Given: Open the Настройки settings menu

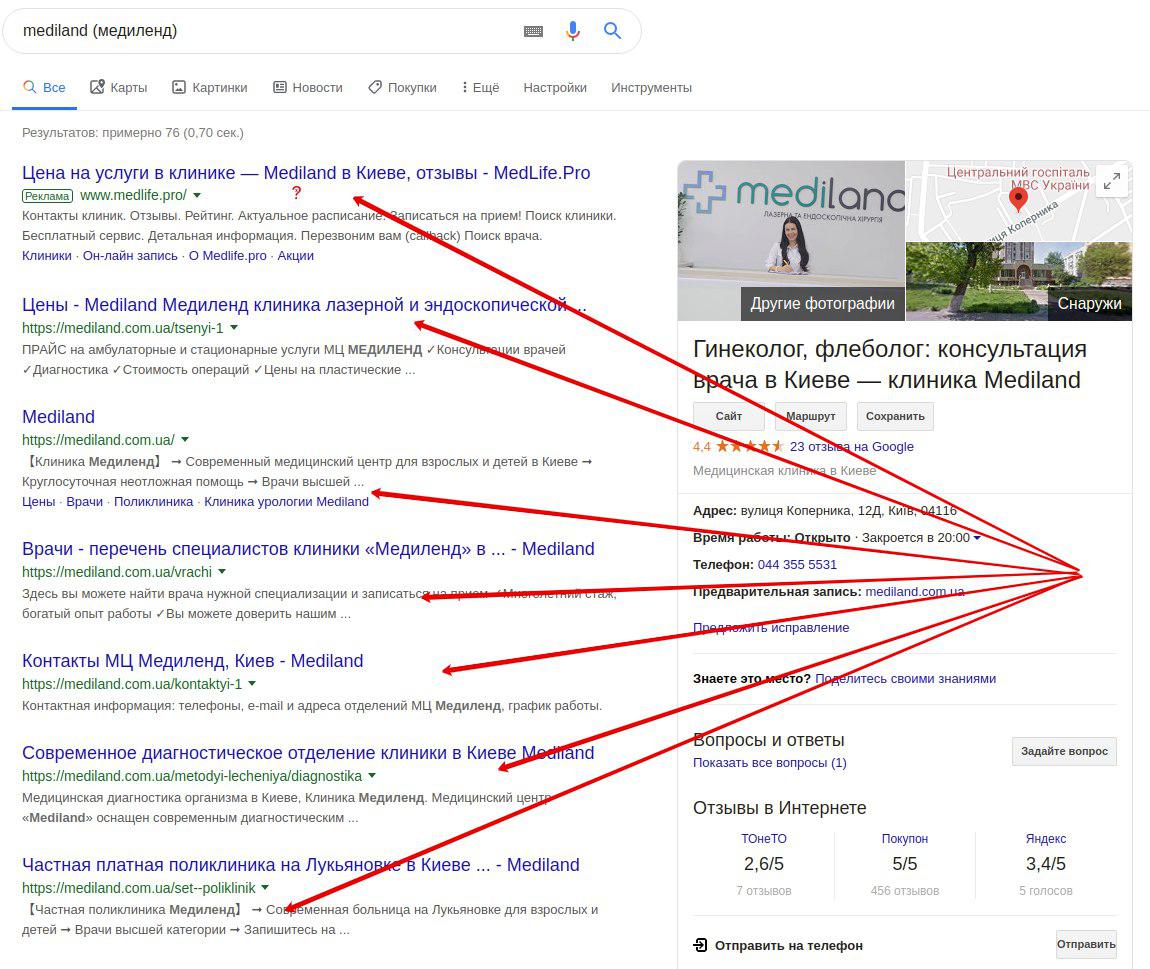Looking at the screenshot, I should point(555,87).
